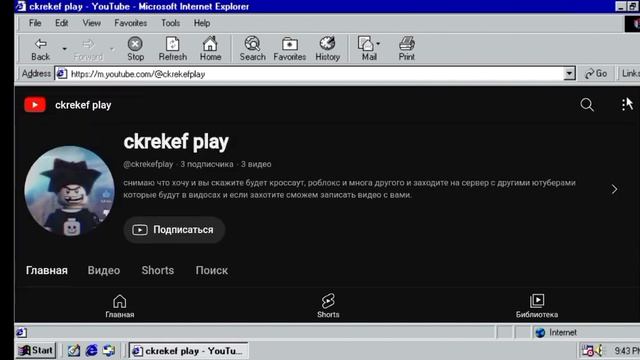The width and height of the screenshot is (640, 360).
Task: Launch Internet Explorer from quick launch
Action: (91, 350)
